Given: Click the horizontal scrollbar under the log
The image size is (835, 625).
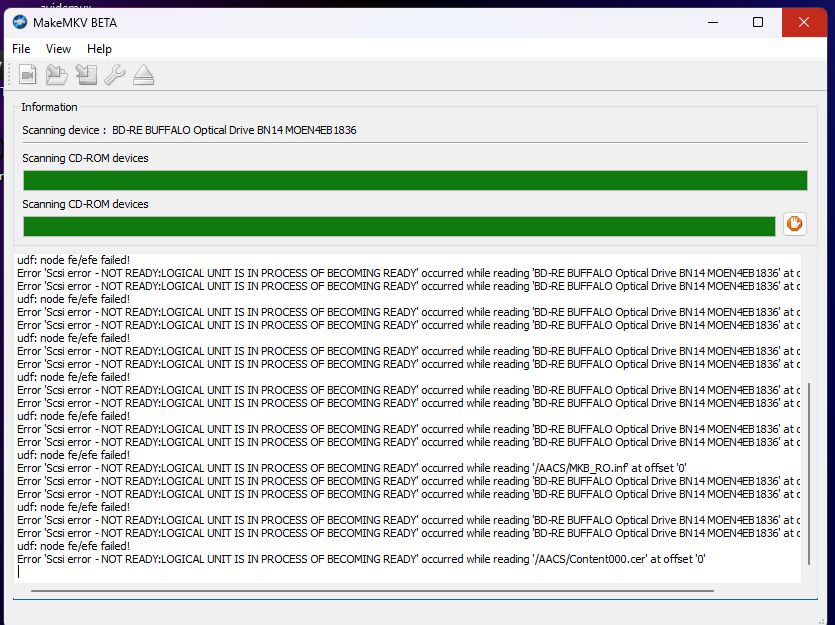Looking at the screenshot, I should click(x=372, y=591).
